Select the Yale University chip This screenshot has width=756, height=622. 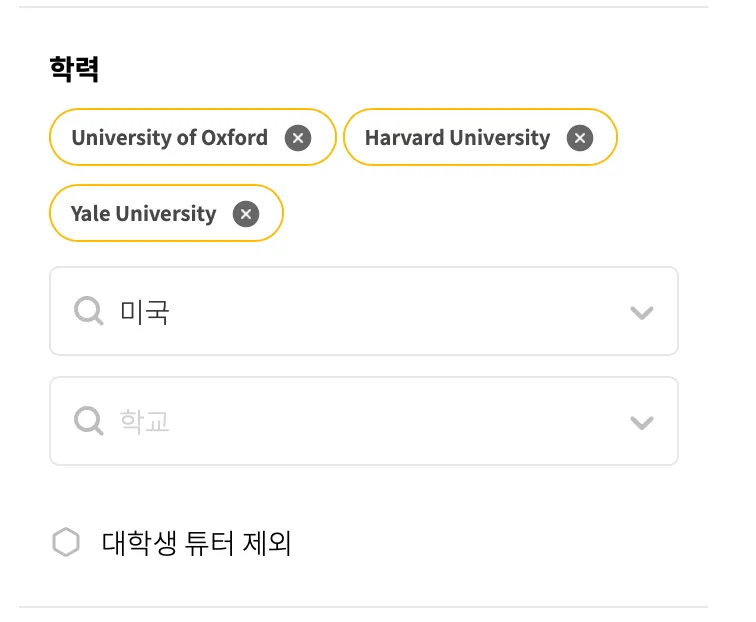[x=166, y=213]
